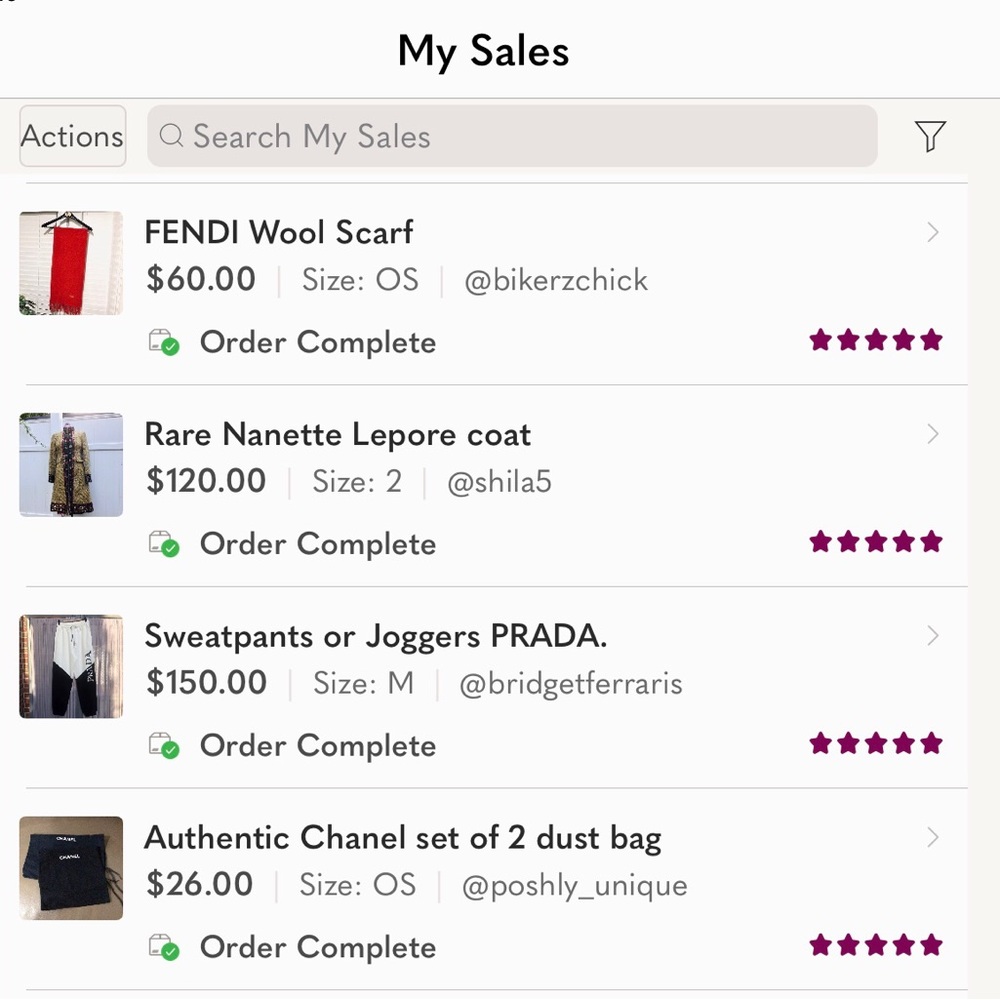Focus the Search My Sales field
Screen dimensions: 1000x1000
[512, 136]
